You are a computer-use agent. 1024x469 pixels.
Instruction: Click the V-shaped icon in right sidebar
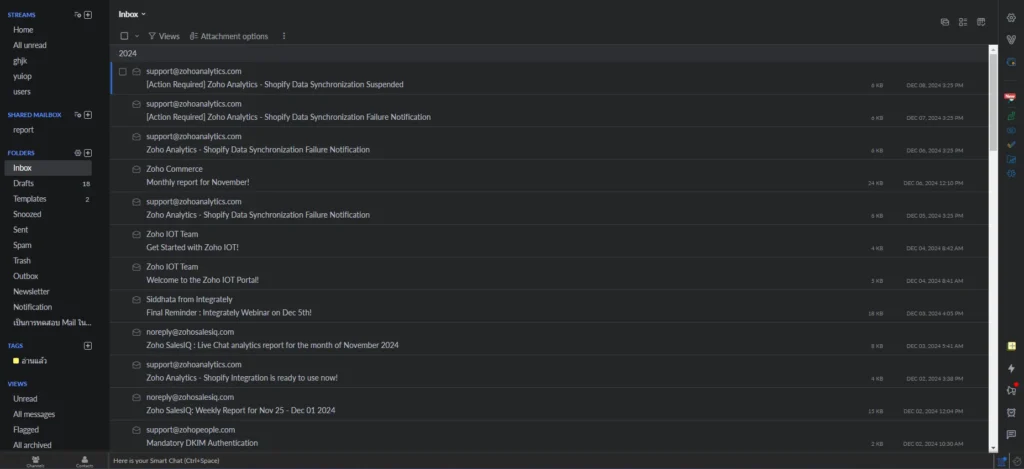coord(1011,40)
